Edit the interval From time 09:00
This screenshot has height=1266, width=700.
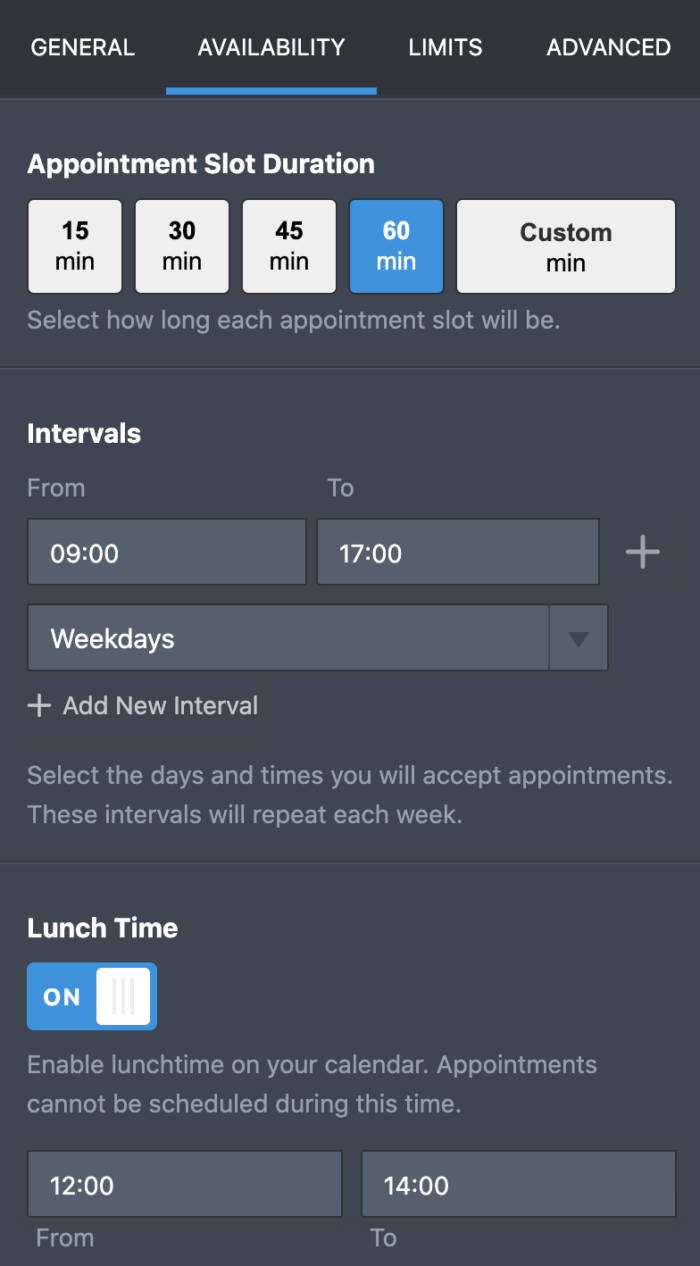coord(167,552)
